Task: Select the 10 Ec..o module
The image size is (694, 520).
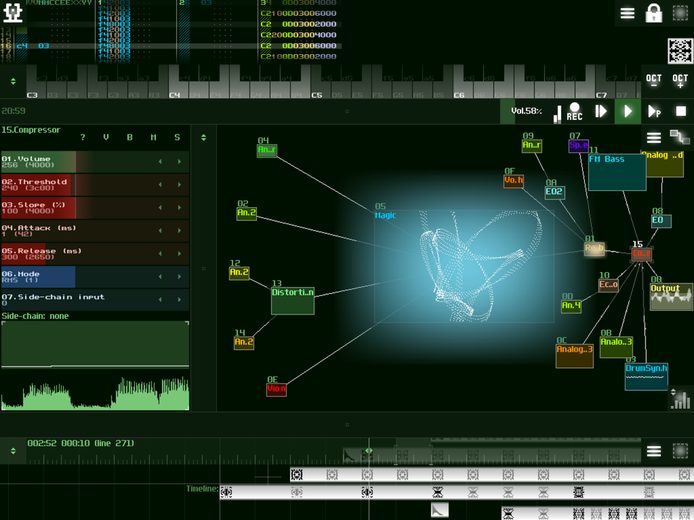Action: click(608, 285)
